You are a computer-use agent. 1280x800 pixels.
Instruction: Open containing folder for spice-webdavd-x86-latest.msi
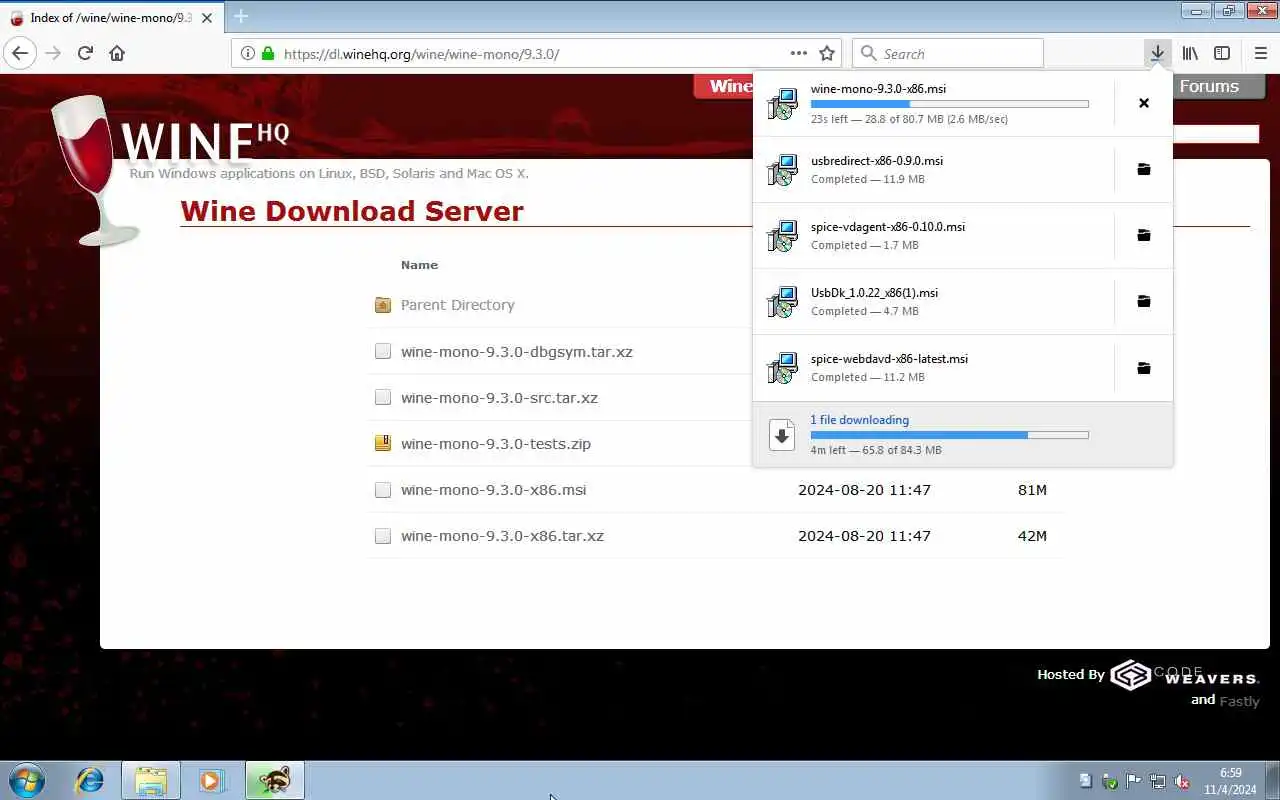1144,368
